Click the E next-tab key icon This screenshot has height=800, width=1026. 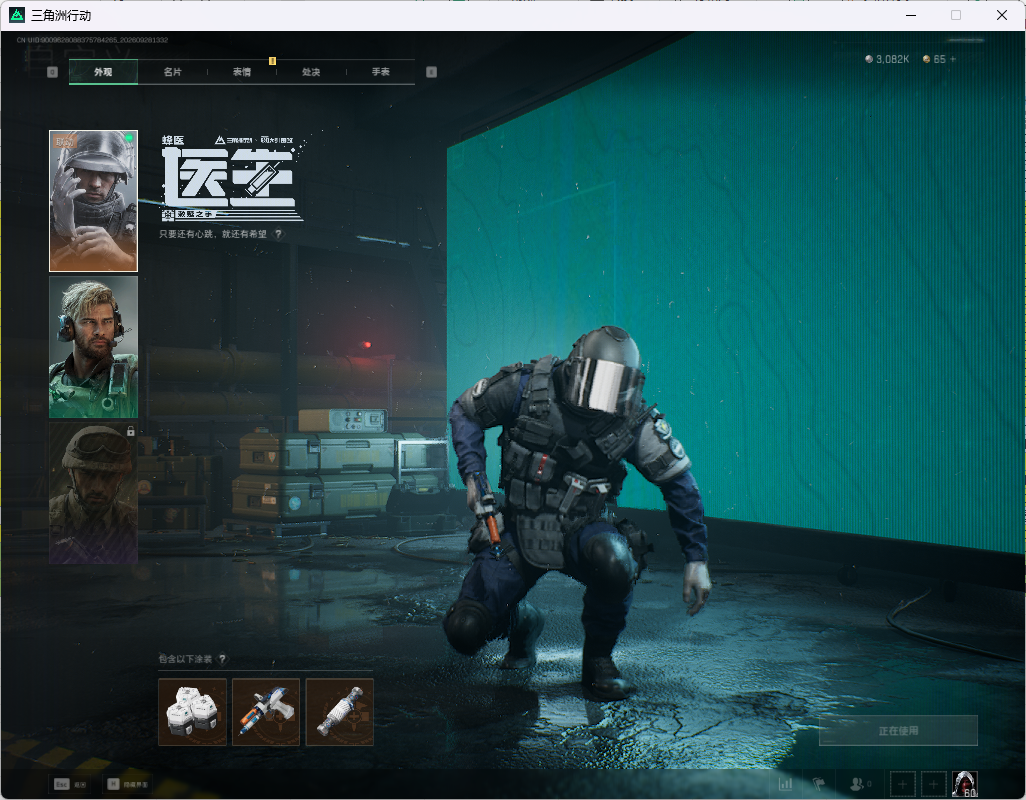(x=431, y=72)
